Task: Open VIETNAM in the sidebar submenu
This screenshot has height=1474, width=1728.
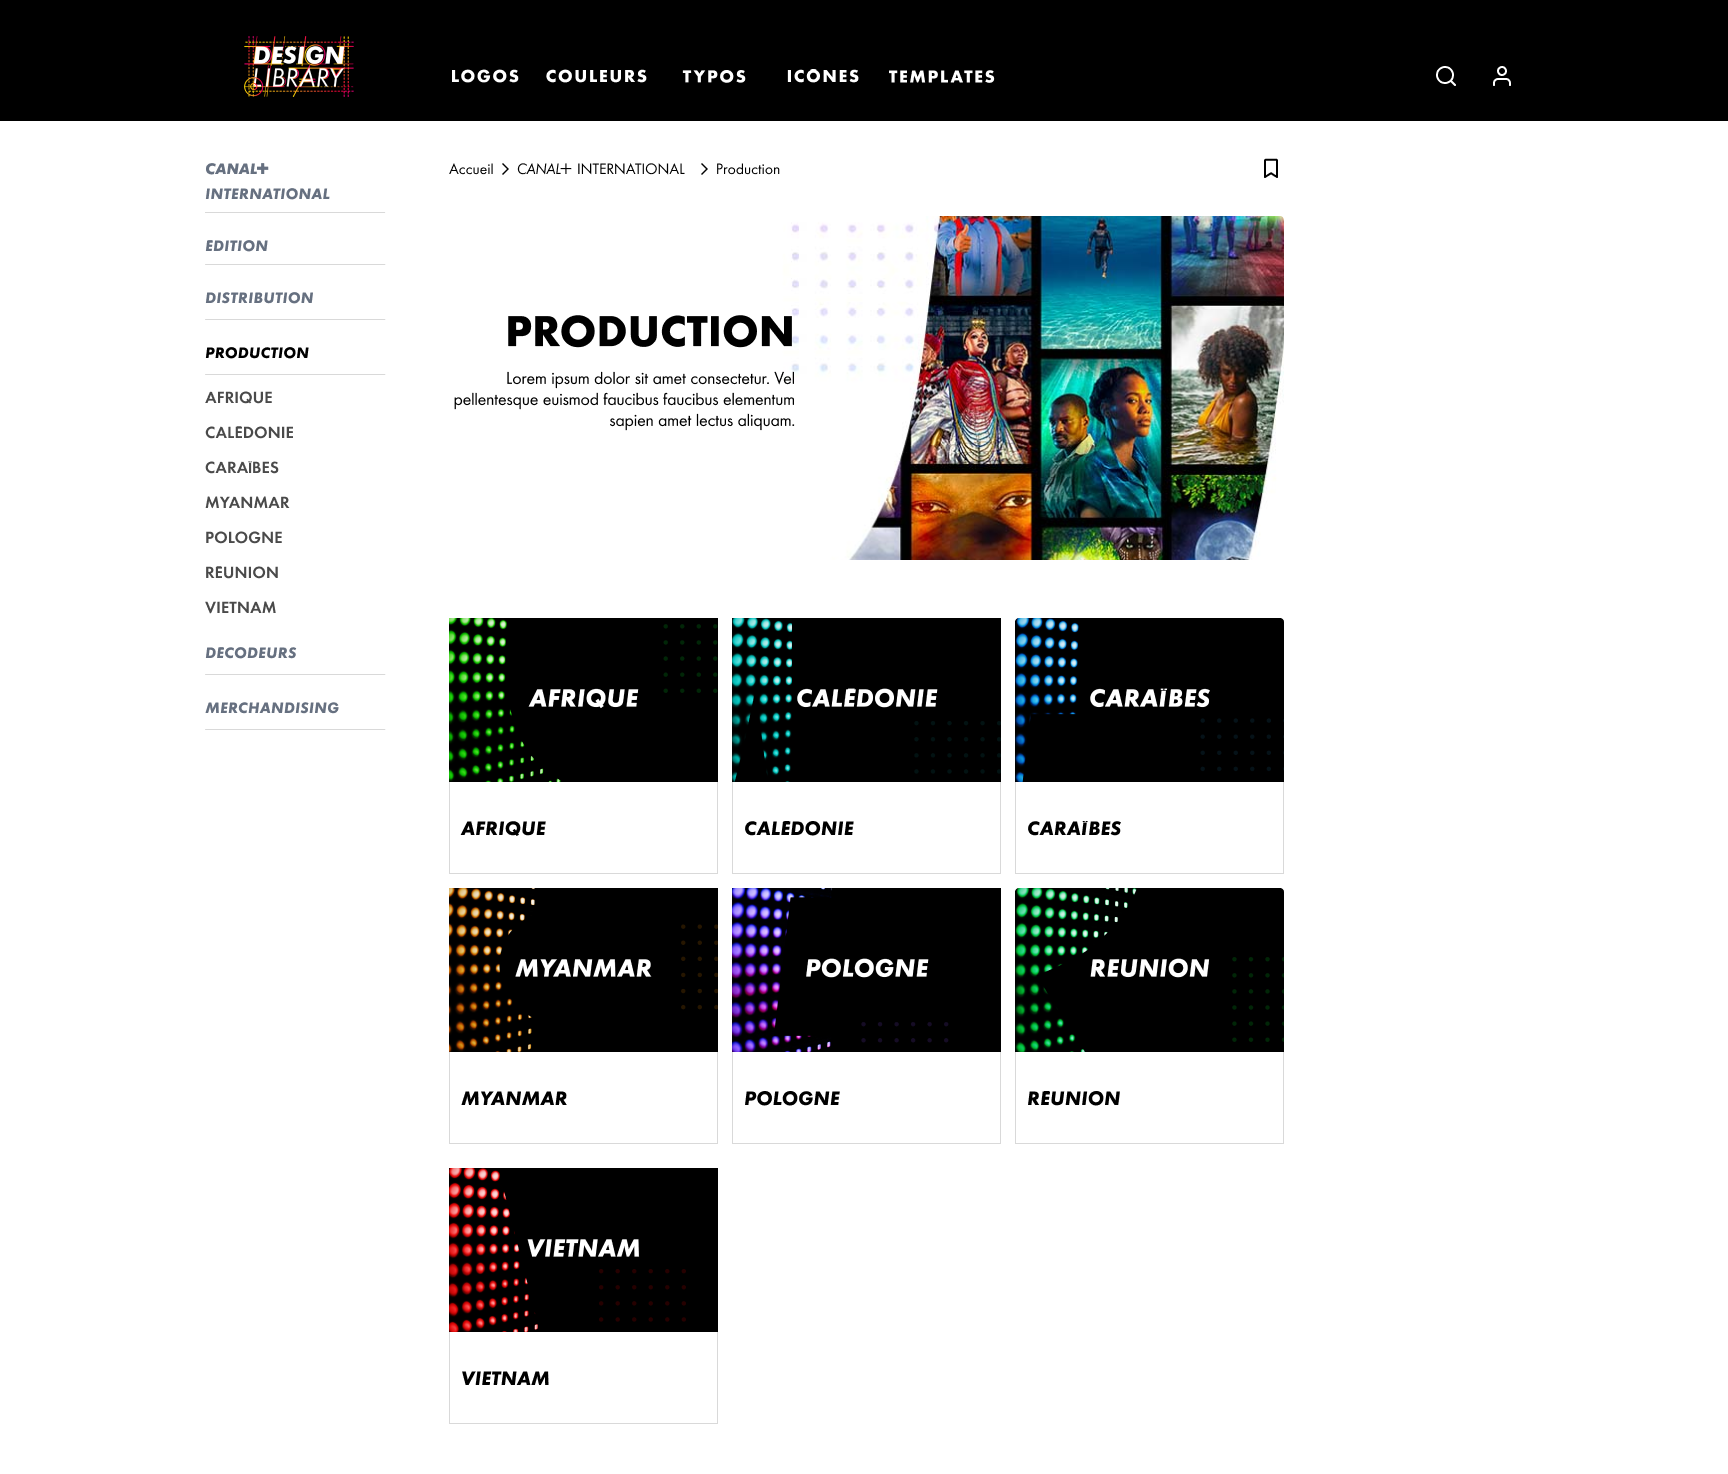Action: (241, 607)
